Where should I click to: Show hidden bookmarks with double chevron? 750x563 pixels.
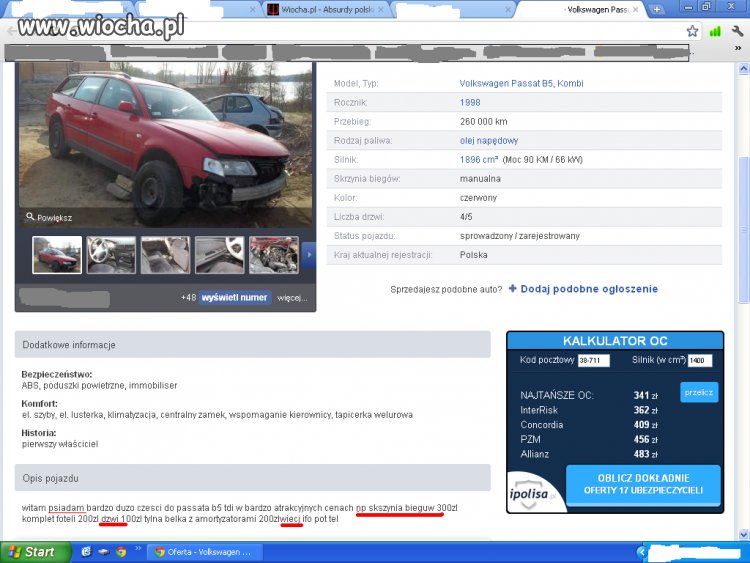coord(738,48)
